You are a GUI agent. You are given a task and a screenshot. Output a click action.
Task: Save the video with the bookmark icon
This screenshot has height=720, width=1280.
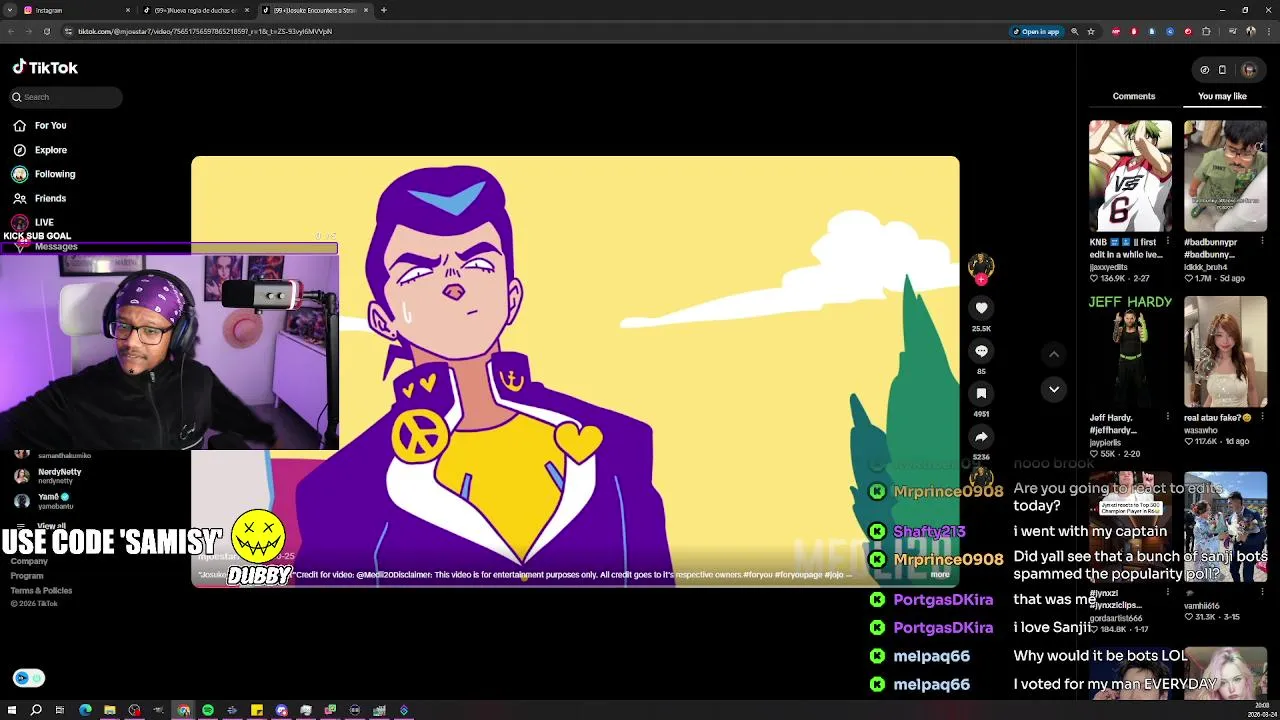pos(981,394)
